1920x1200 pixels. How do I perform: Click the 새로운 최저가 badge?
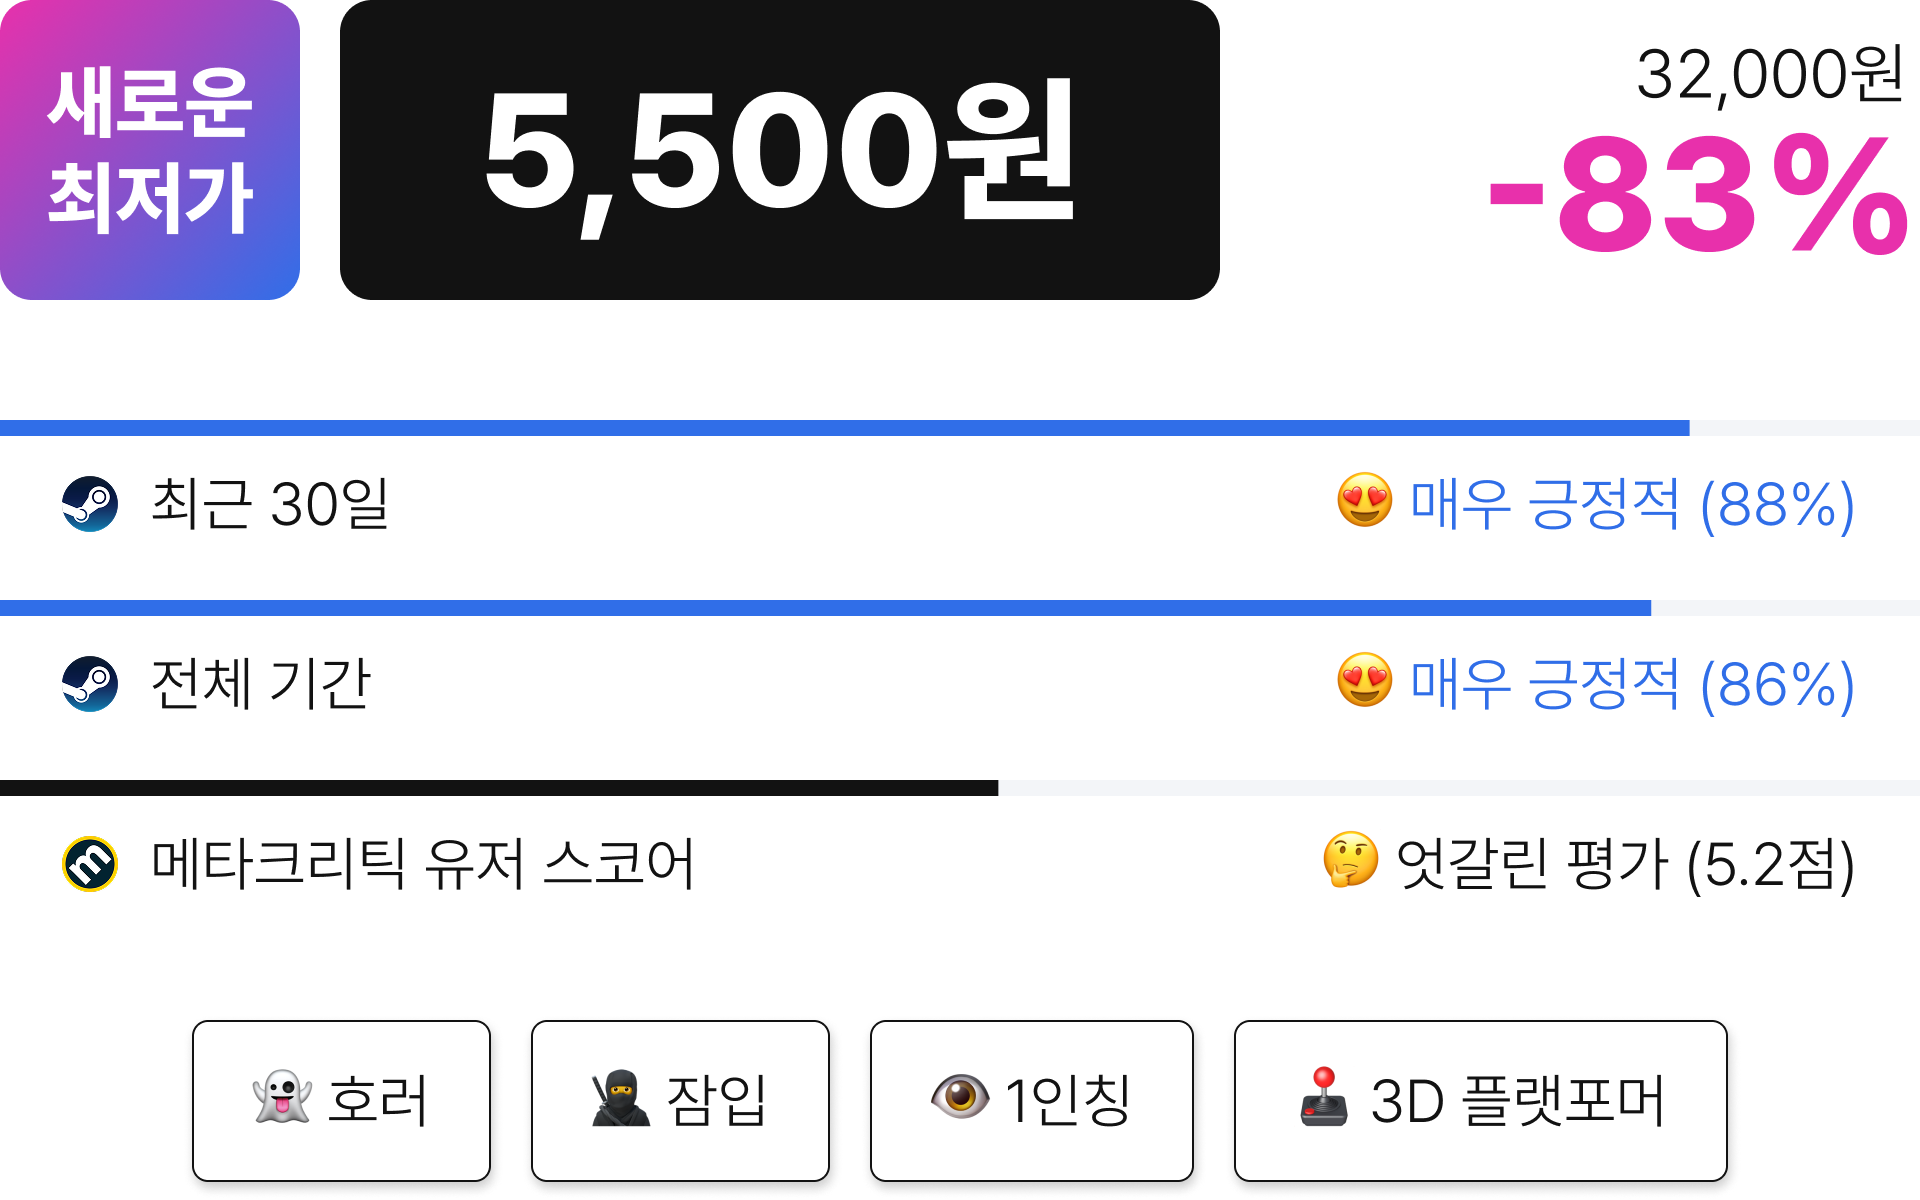click(x=150, y=150)
